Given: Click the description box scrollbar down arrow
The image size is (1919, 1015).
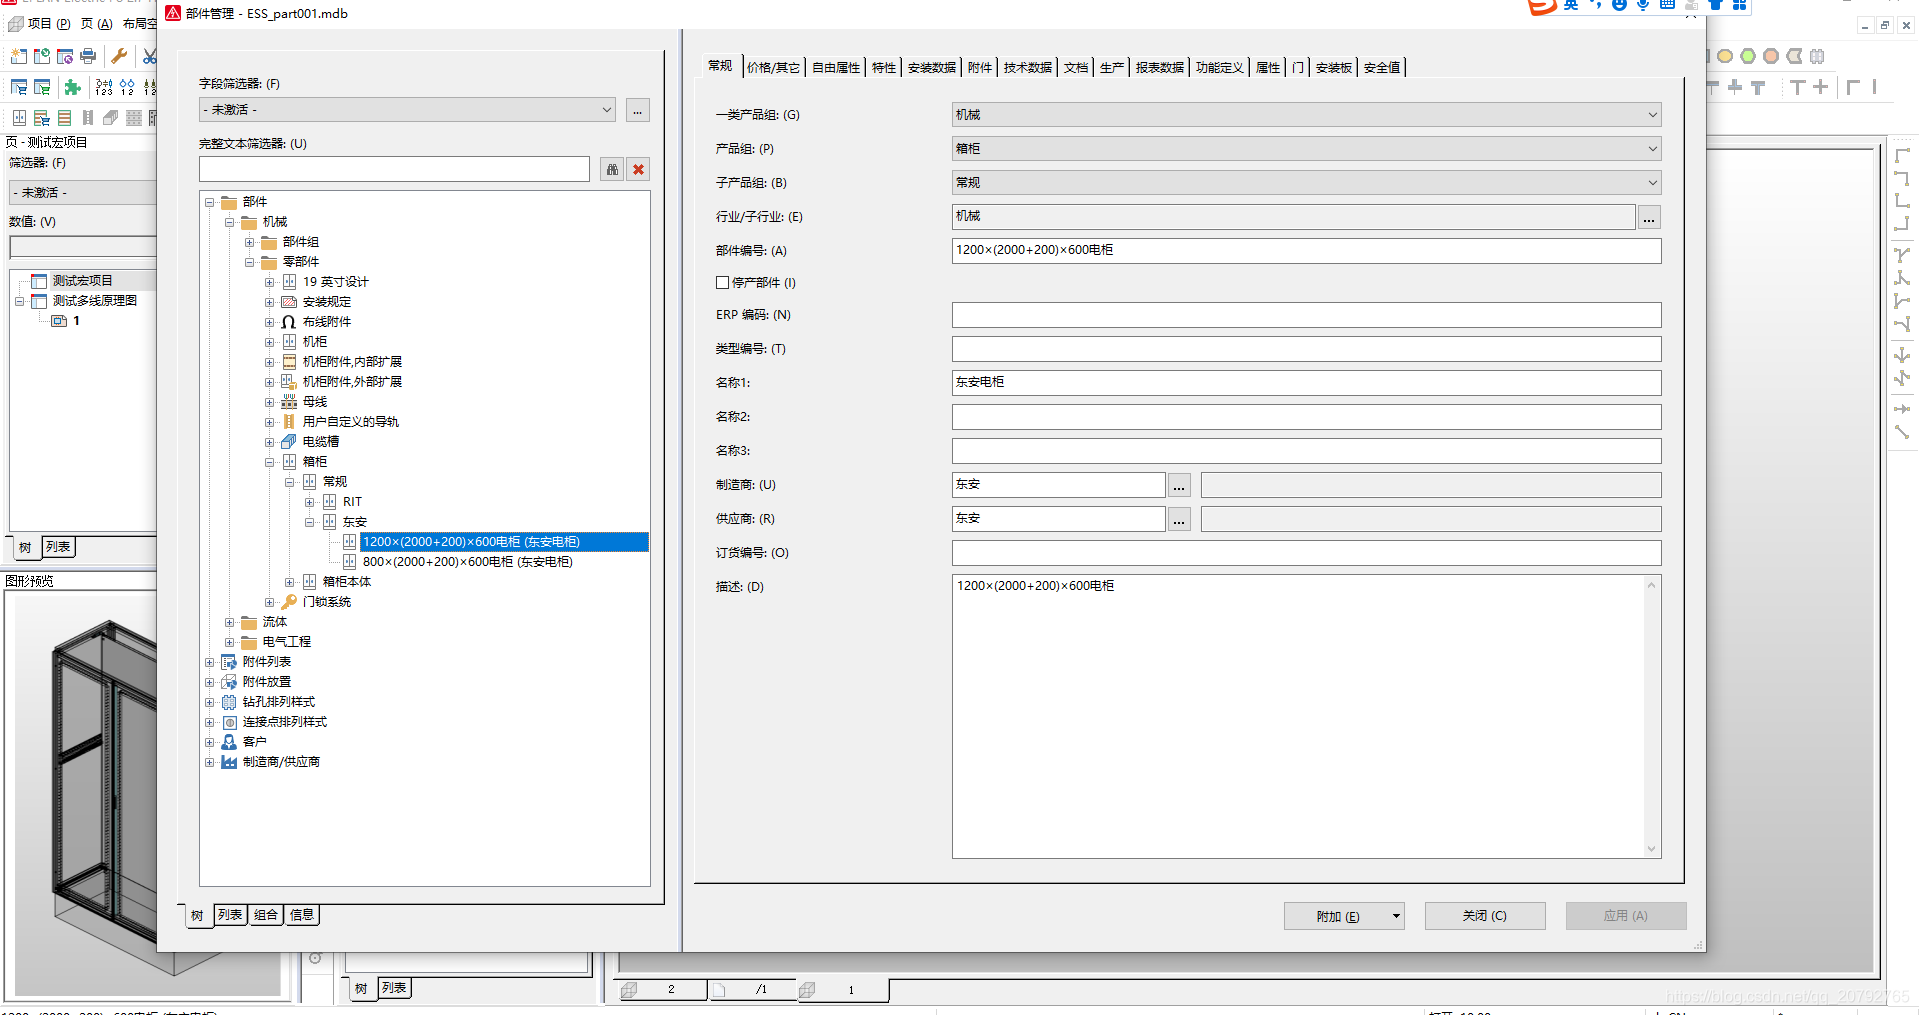Looking at the screenshot, I should point(1651,849).
